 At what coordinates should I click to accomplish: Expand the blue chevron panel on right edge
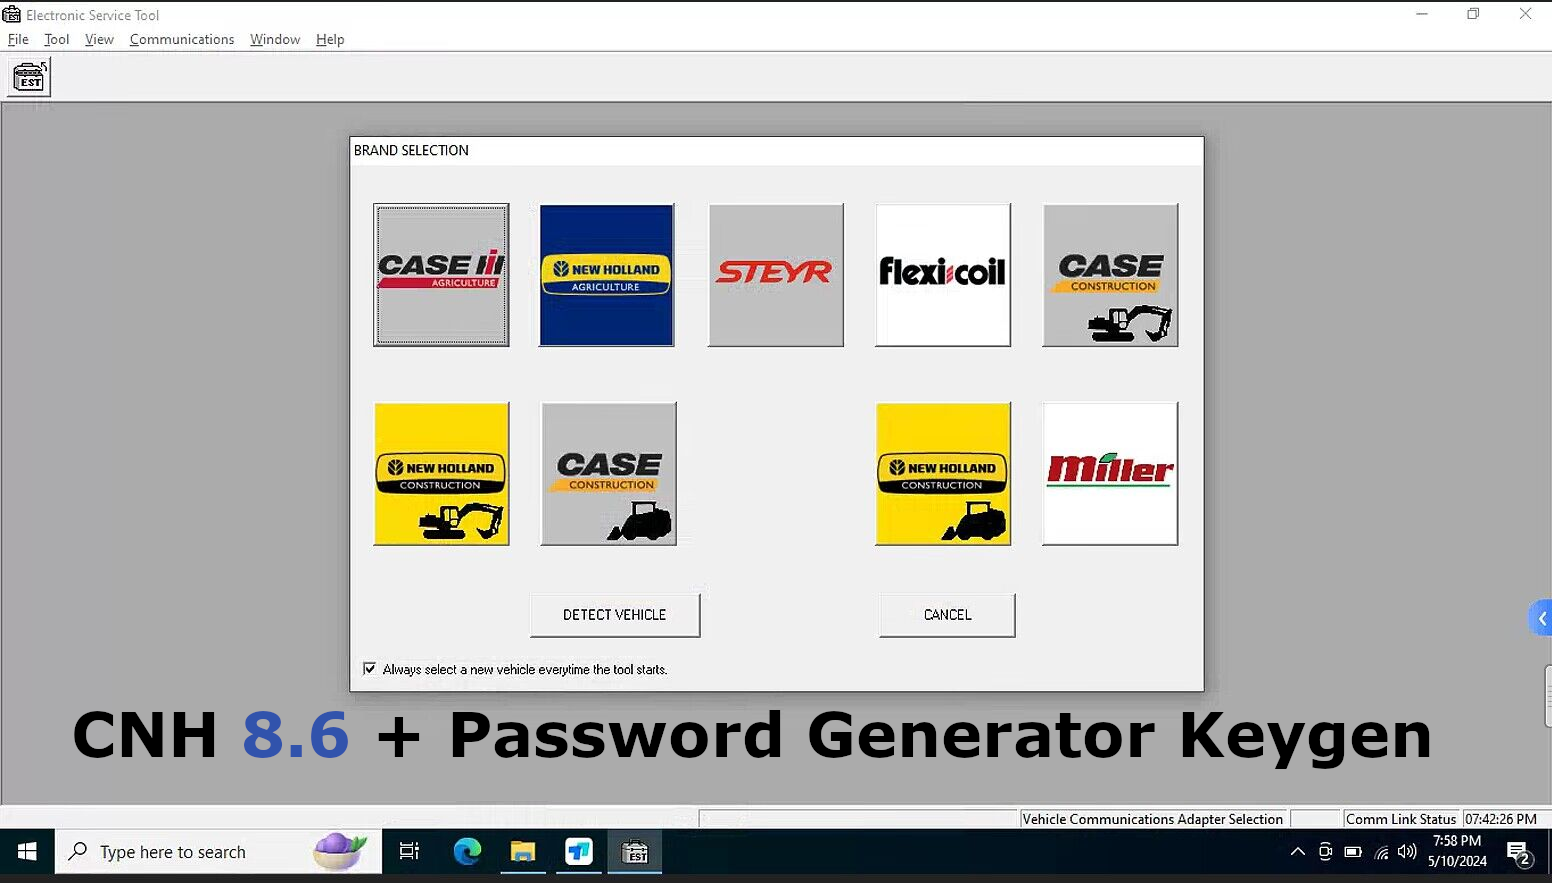coord(1540,617)
